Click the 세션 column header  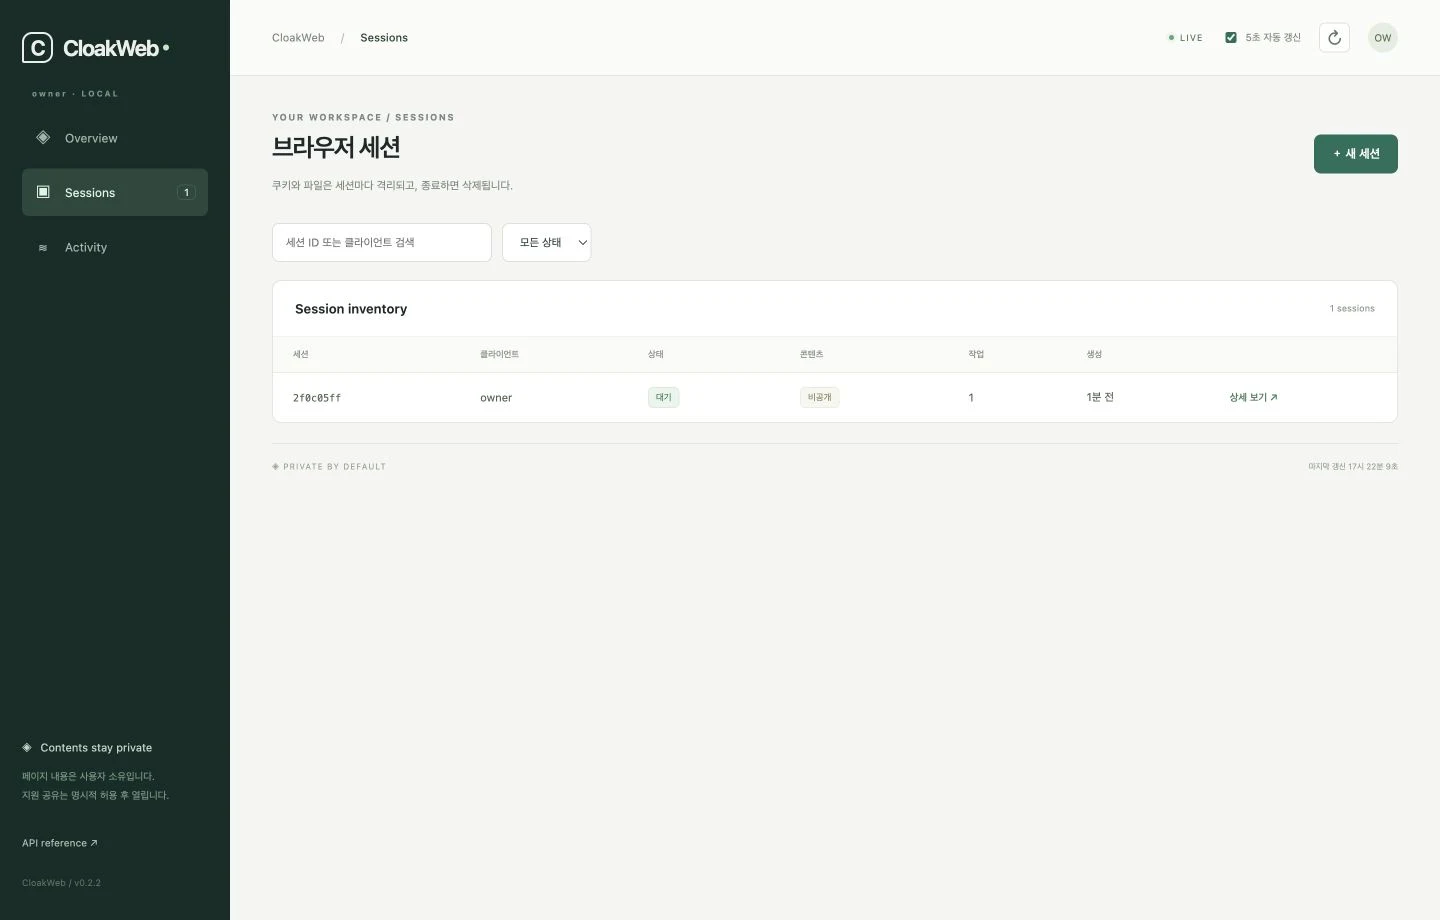click(300, 354)
